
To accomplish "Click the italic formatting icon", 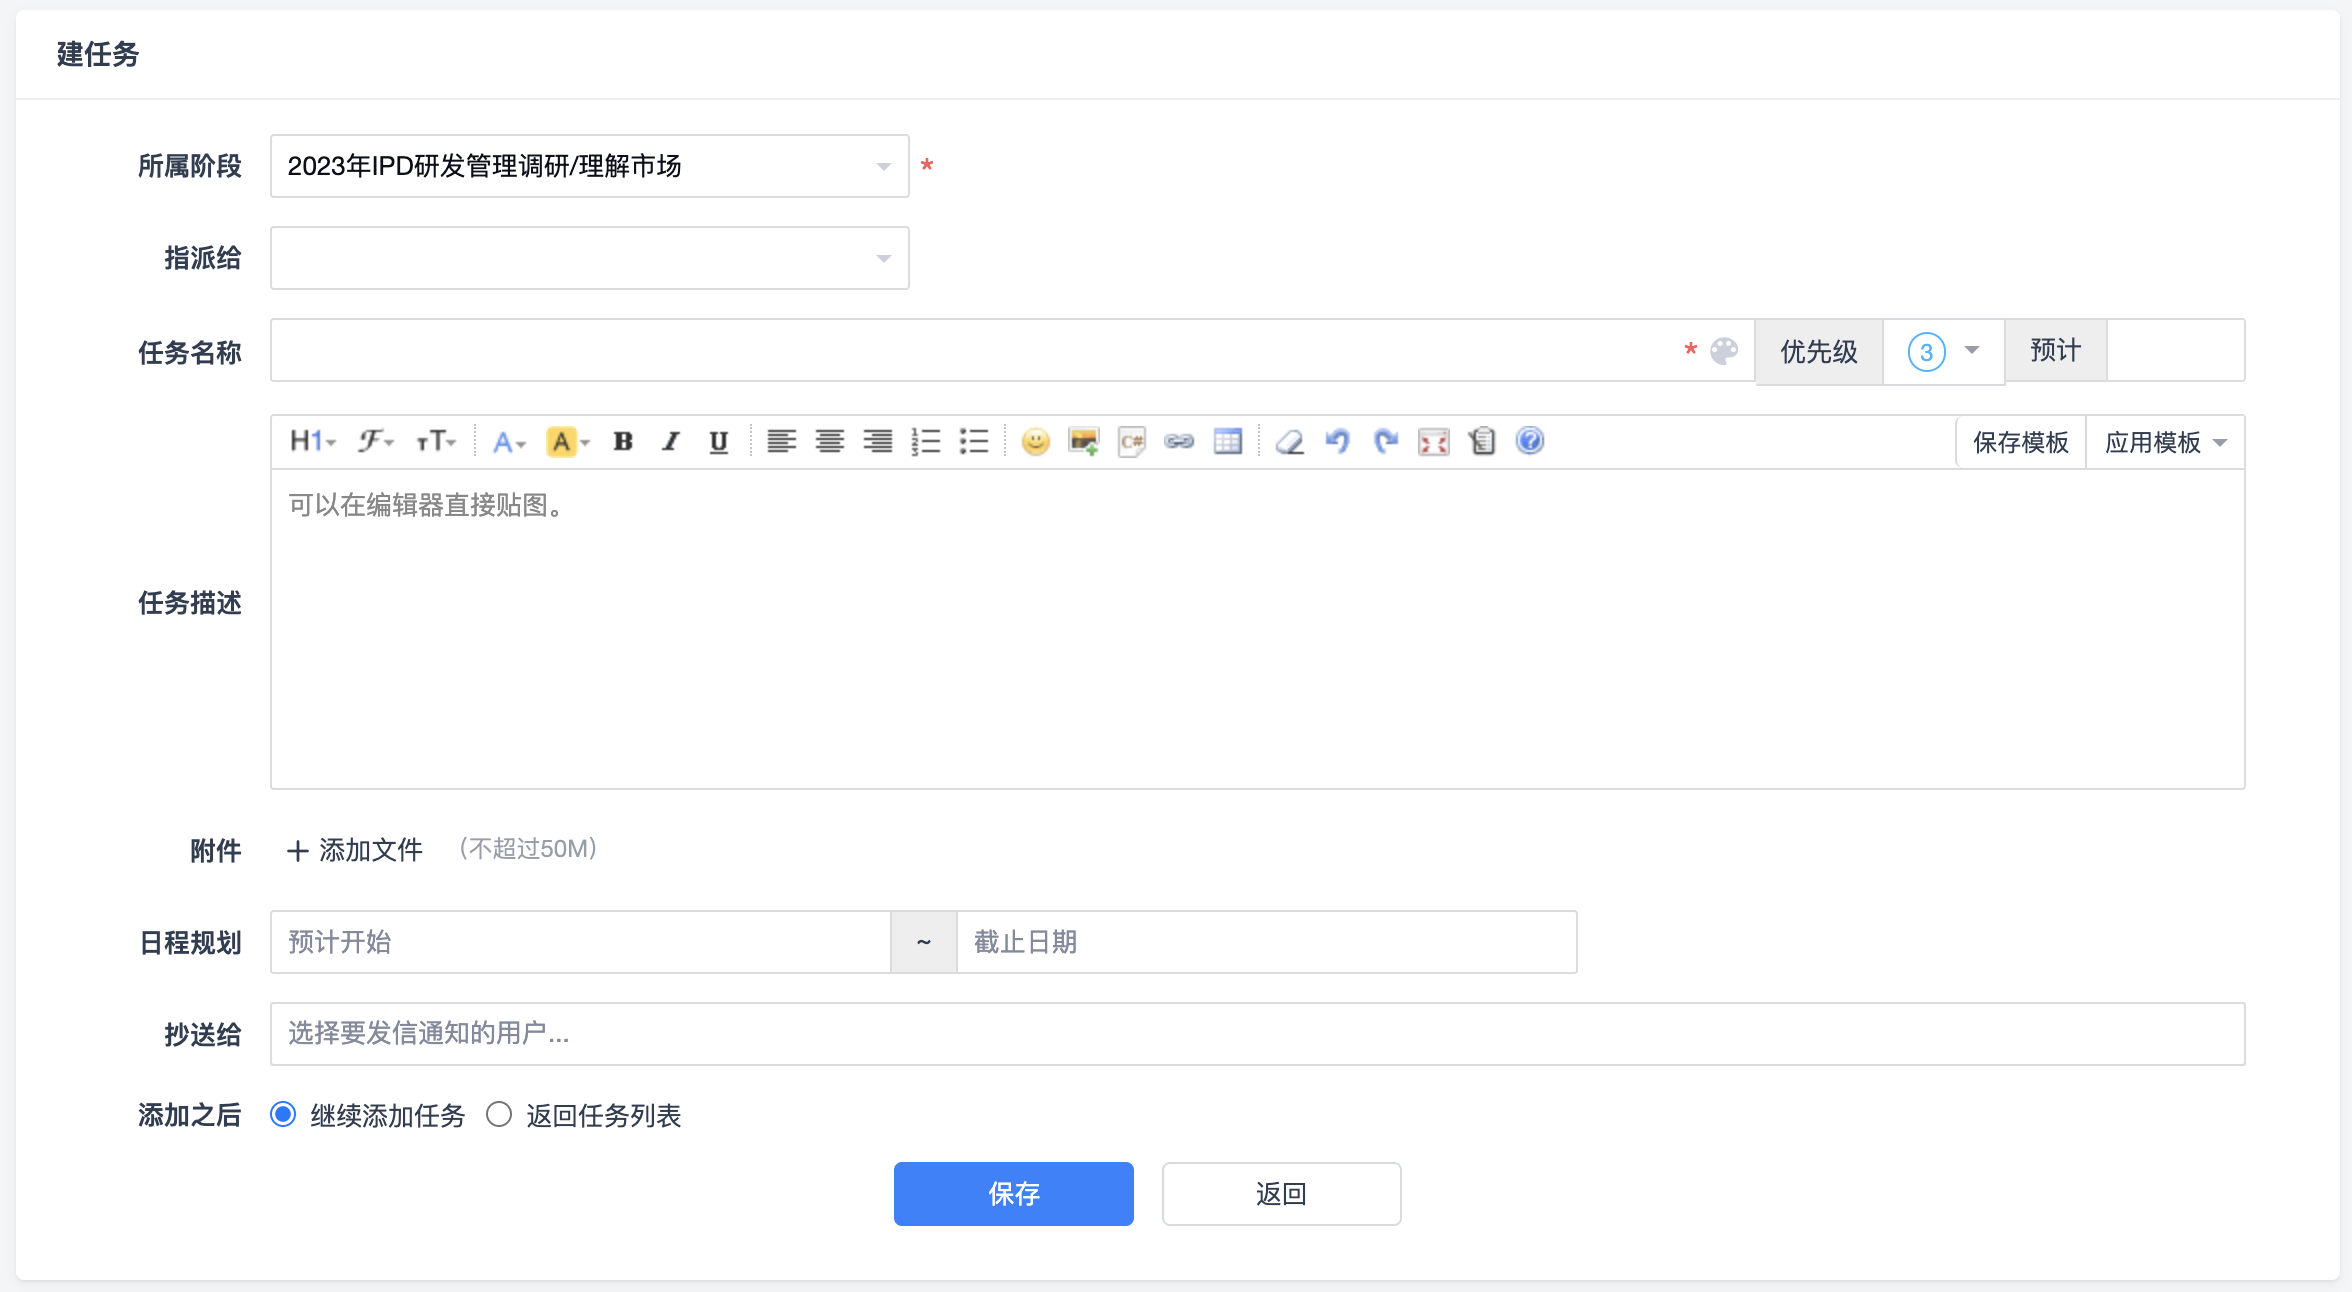I will pos(670,441).
